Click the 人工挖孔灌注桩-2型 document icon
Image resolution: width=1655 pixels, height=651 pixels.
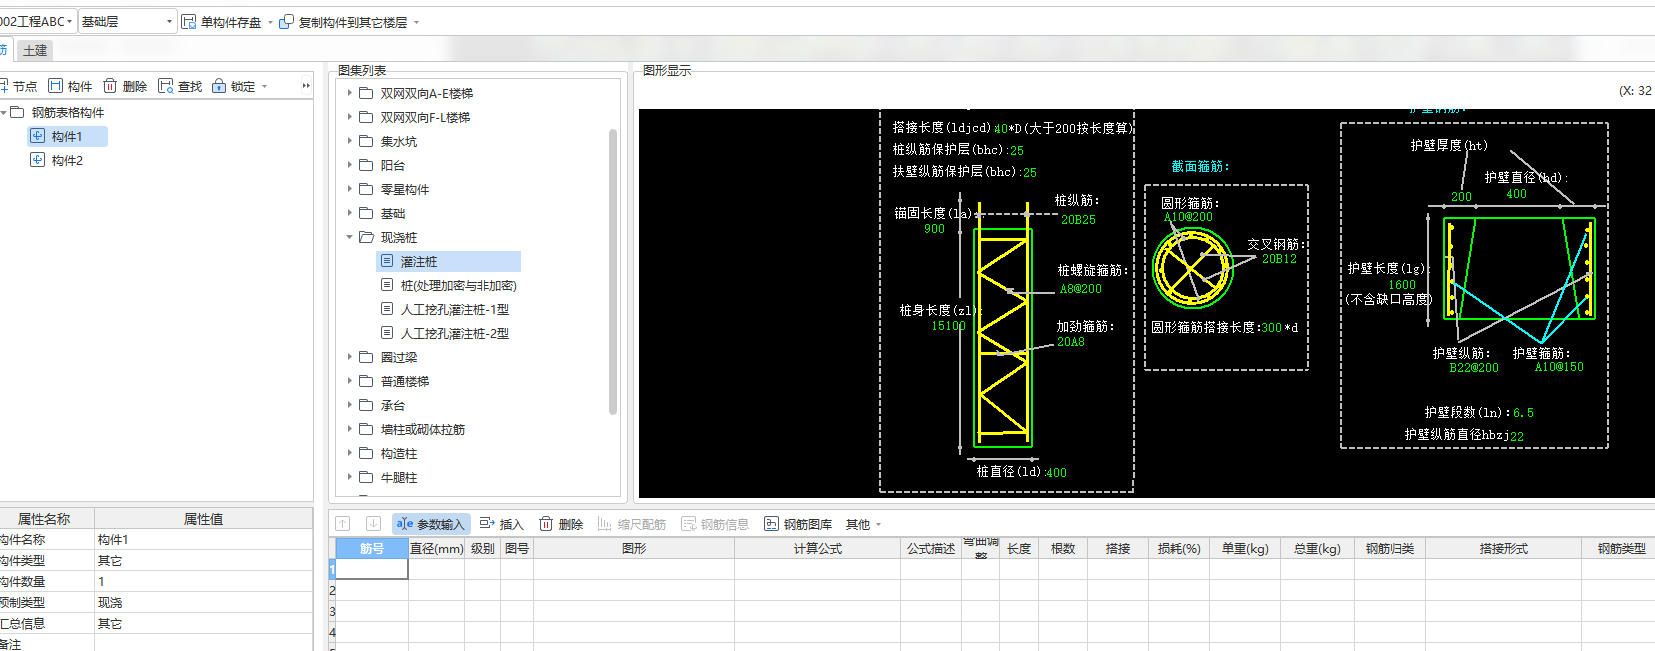click(387, 333)
